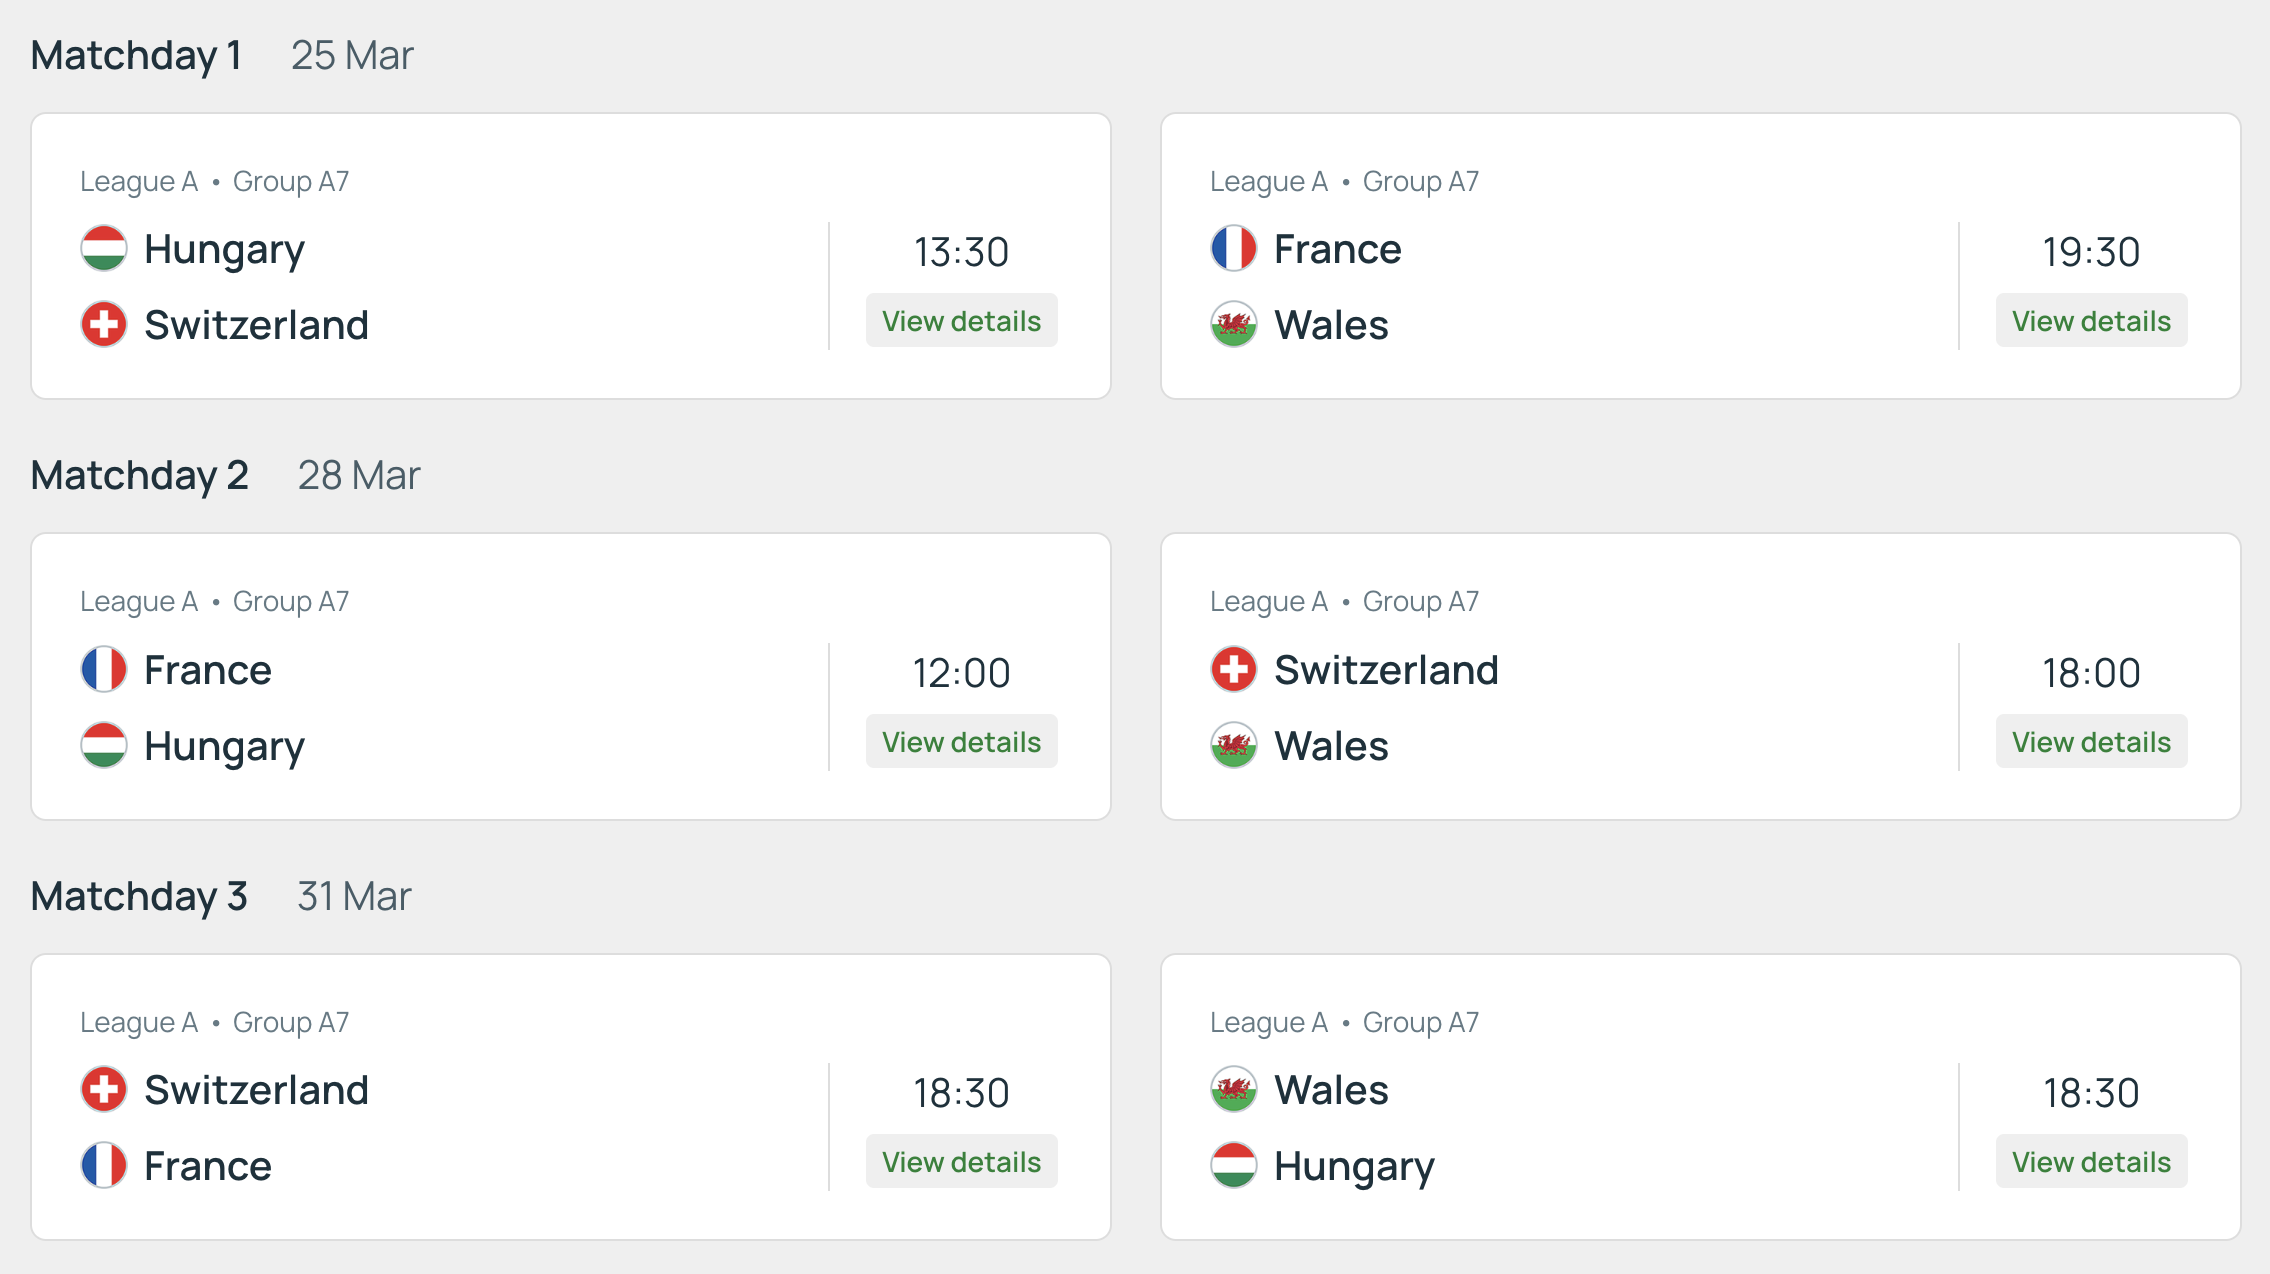The image size is (2270, 1274).
Task: Click Wales flag in France–Wales match
Action: 1234,325
